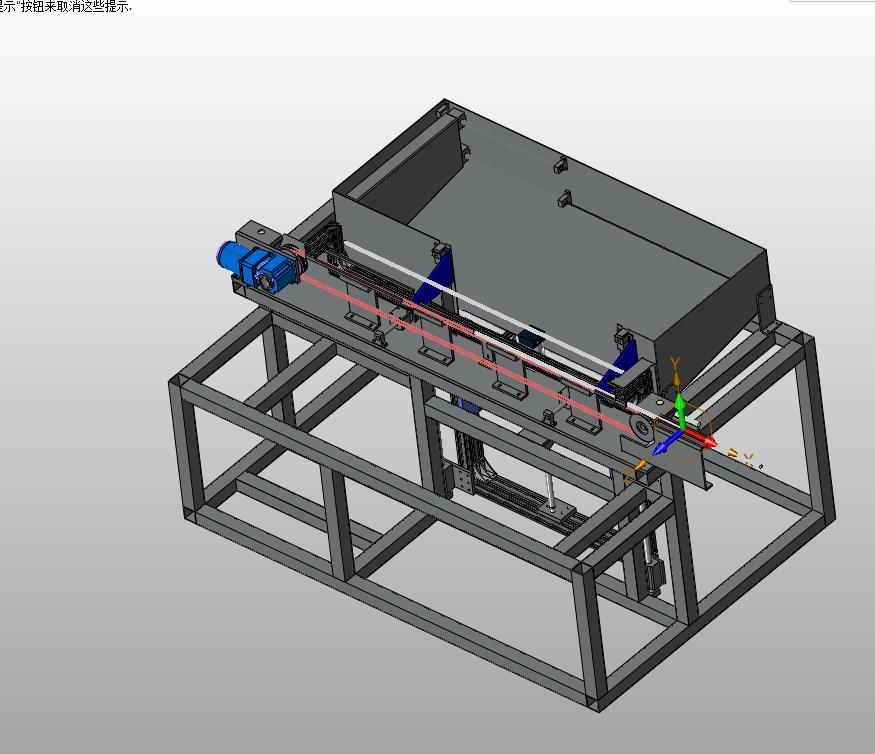Click the orange arrow handle below the Y label
875x754 pixels.
tap(677, 381)
